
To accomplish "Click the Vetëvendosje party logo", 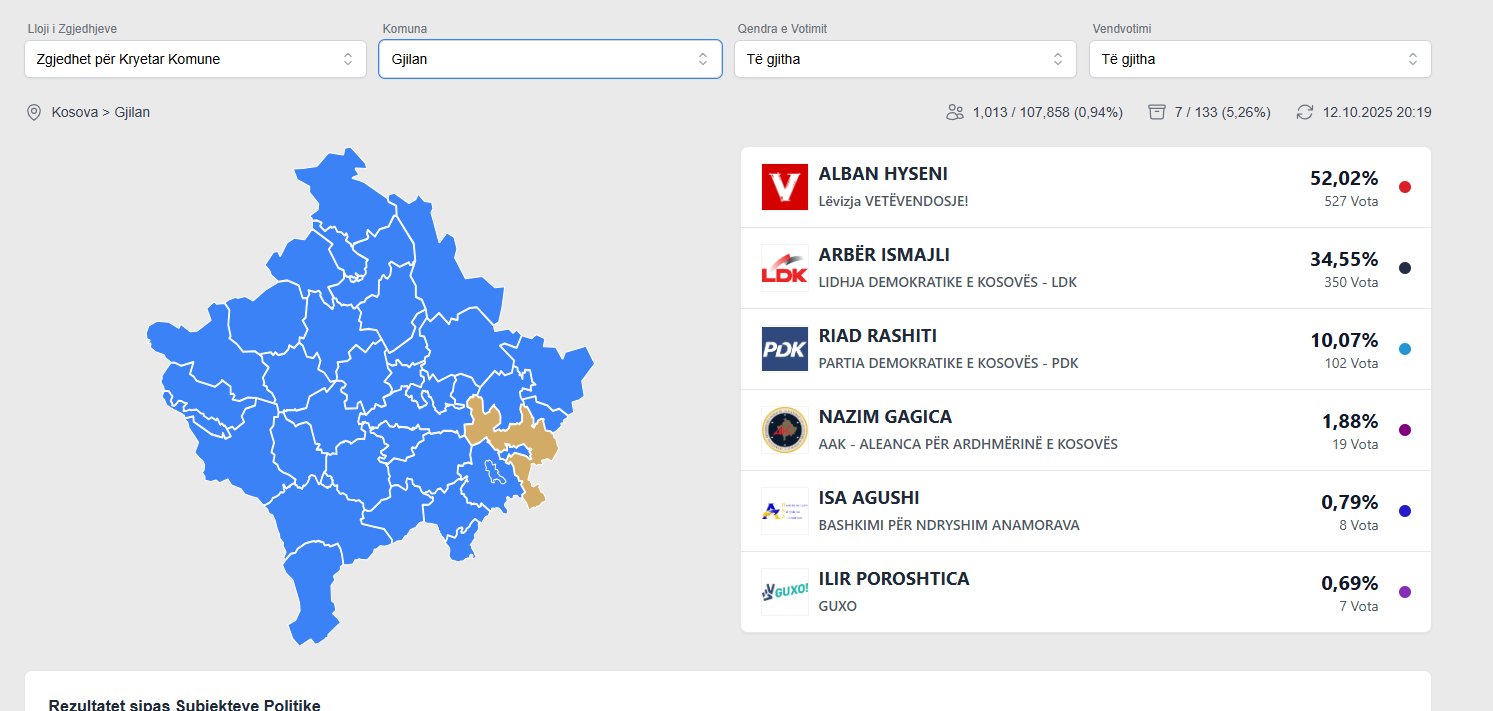I will pos(784,187).
